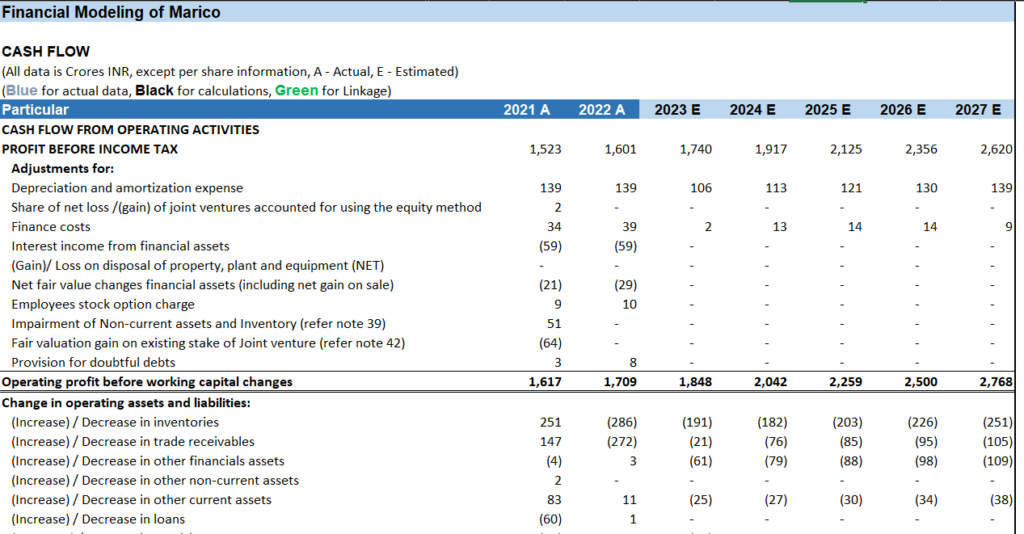1024x534 pixels.
Task: Select 2024 E depreciation value 113
Action: 774,188
